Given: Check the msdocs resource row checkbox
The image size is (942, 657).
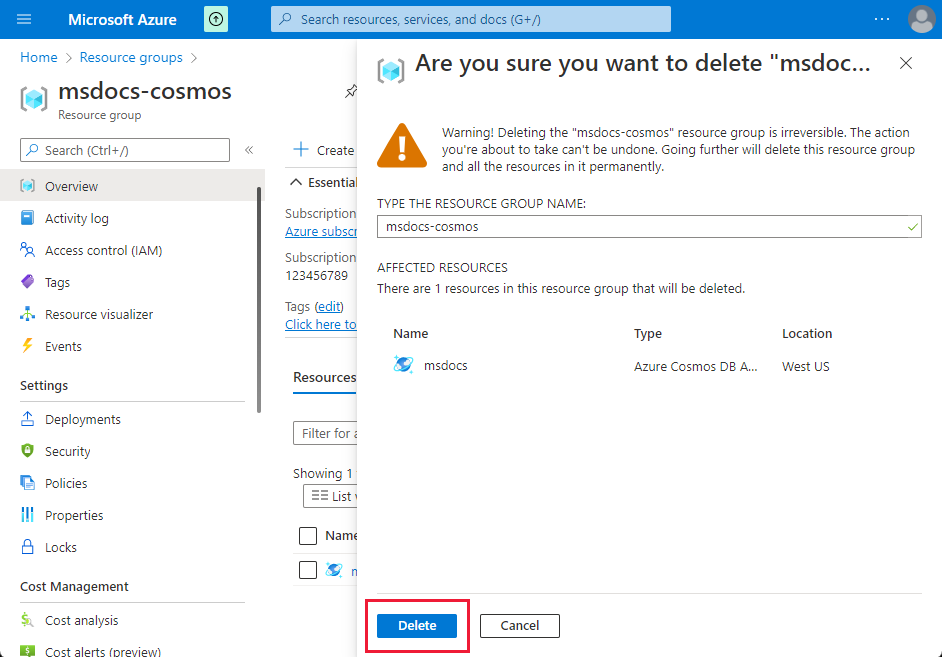Looking at the screenshot, I should 308,570.
